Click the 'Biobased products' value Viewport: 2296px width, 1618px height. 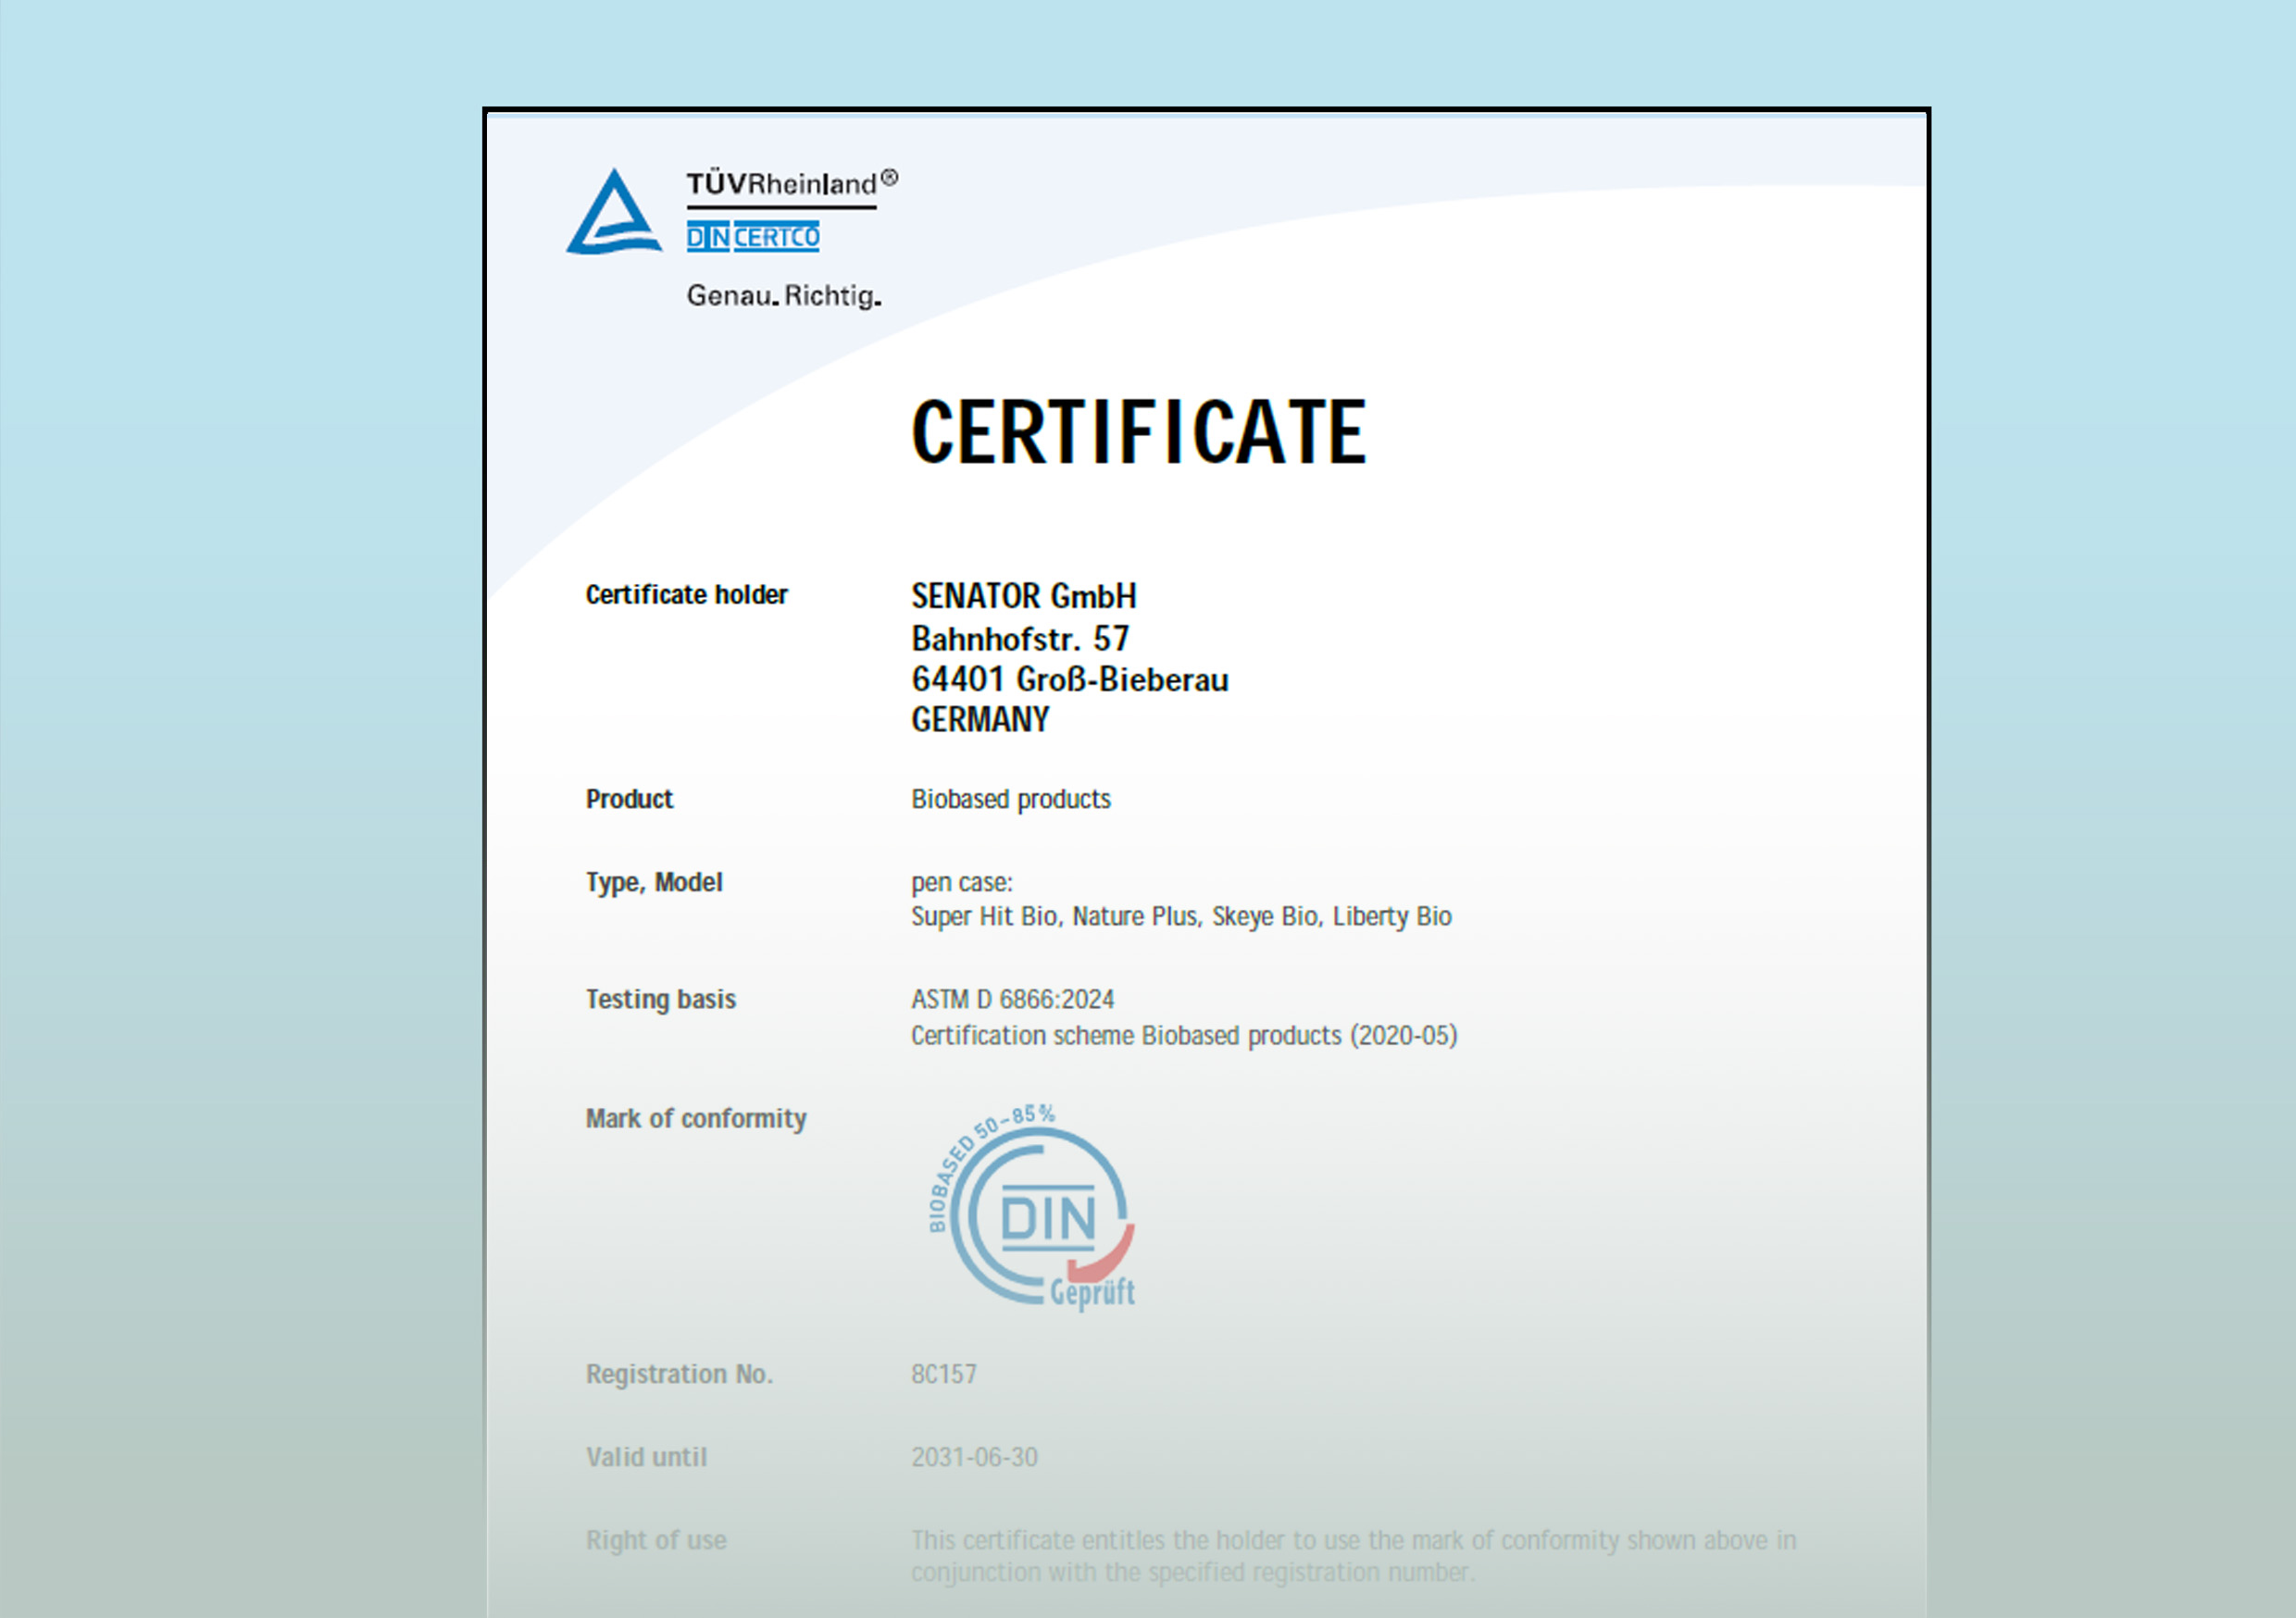1010,799
